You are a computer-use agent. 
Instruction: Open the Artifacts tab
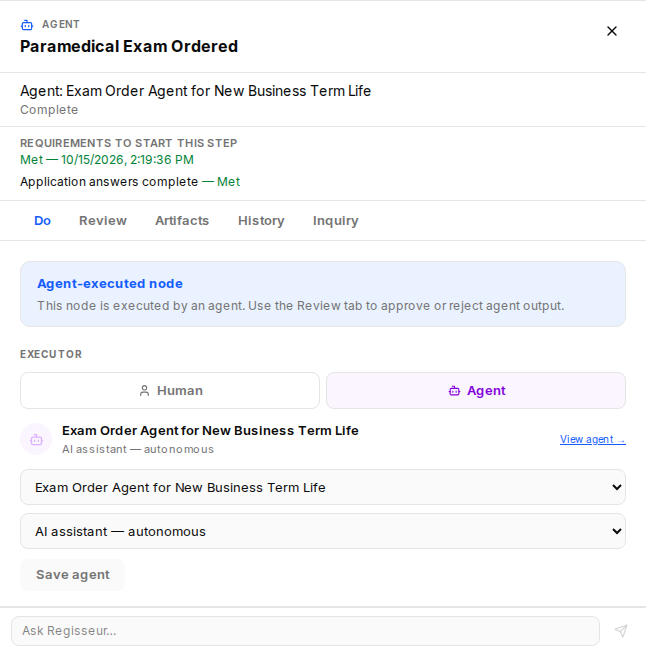pos(182,220)
